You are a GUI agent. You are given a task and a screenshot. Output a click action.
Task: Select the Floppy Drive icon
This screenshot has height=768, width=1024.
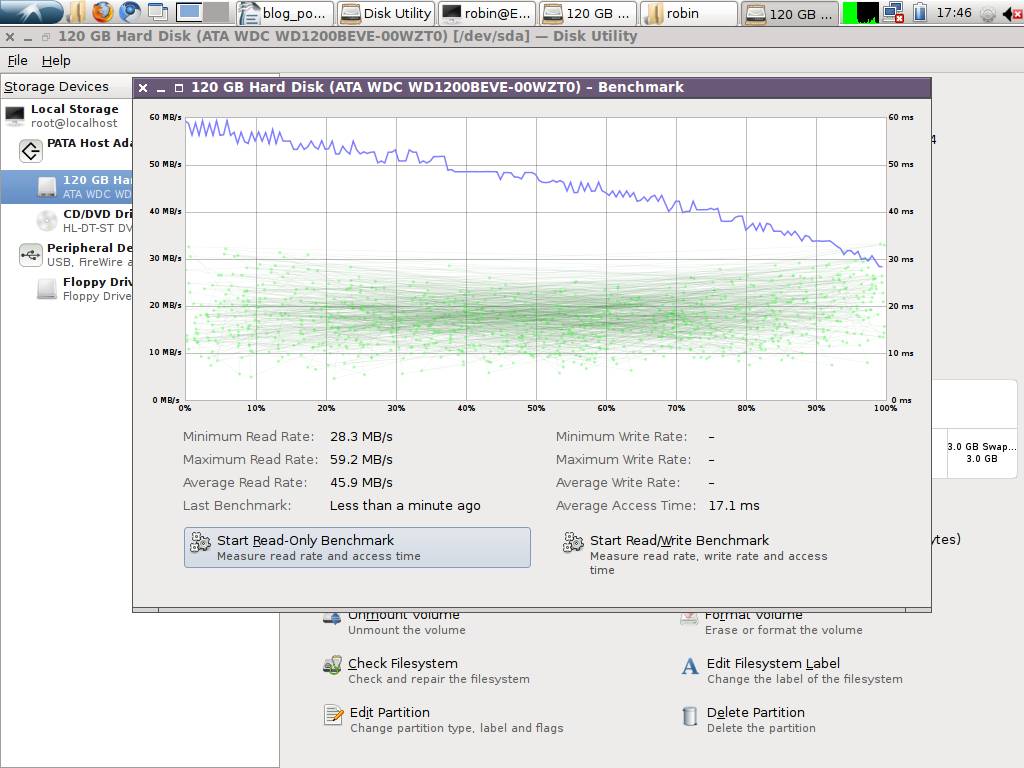point(46,289)
